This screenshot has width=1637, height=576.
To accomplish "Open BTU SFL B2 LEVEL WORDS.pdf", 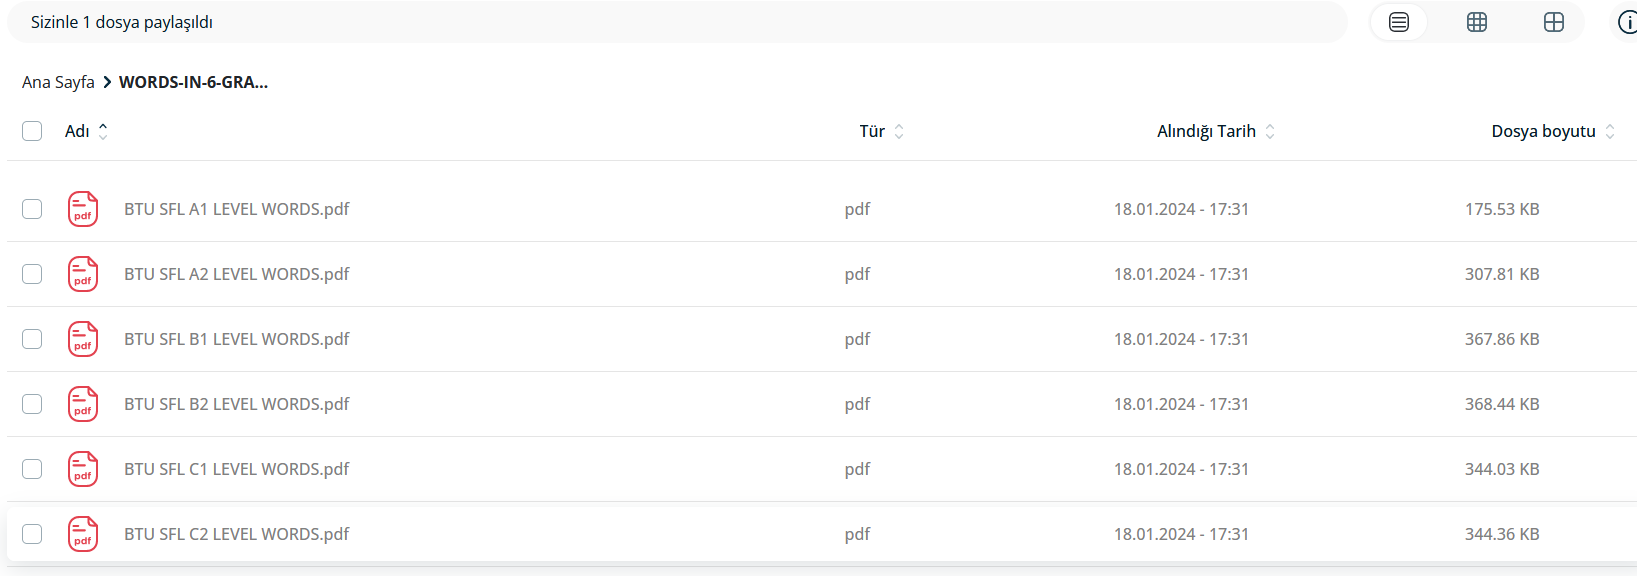I will pyautogui.click(x=237, y=404).
